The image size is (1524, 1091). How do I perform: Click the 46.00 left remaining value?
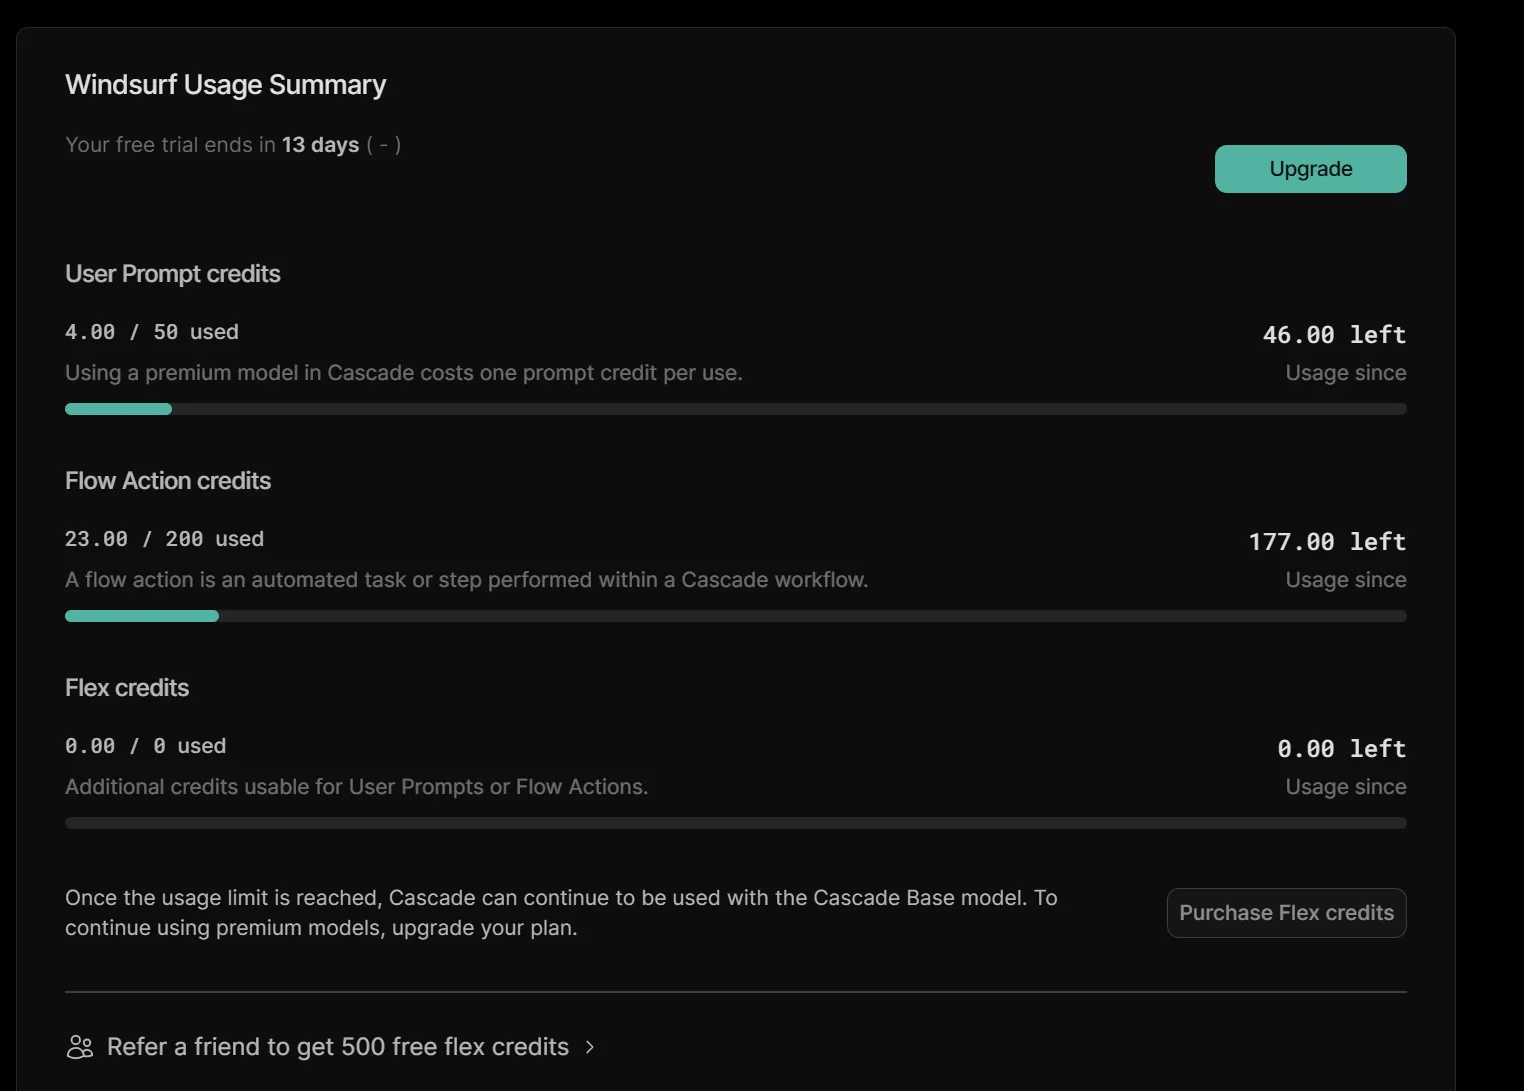pos(1334,335)
